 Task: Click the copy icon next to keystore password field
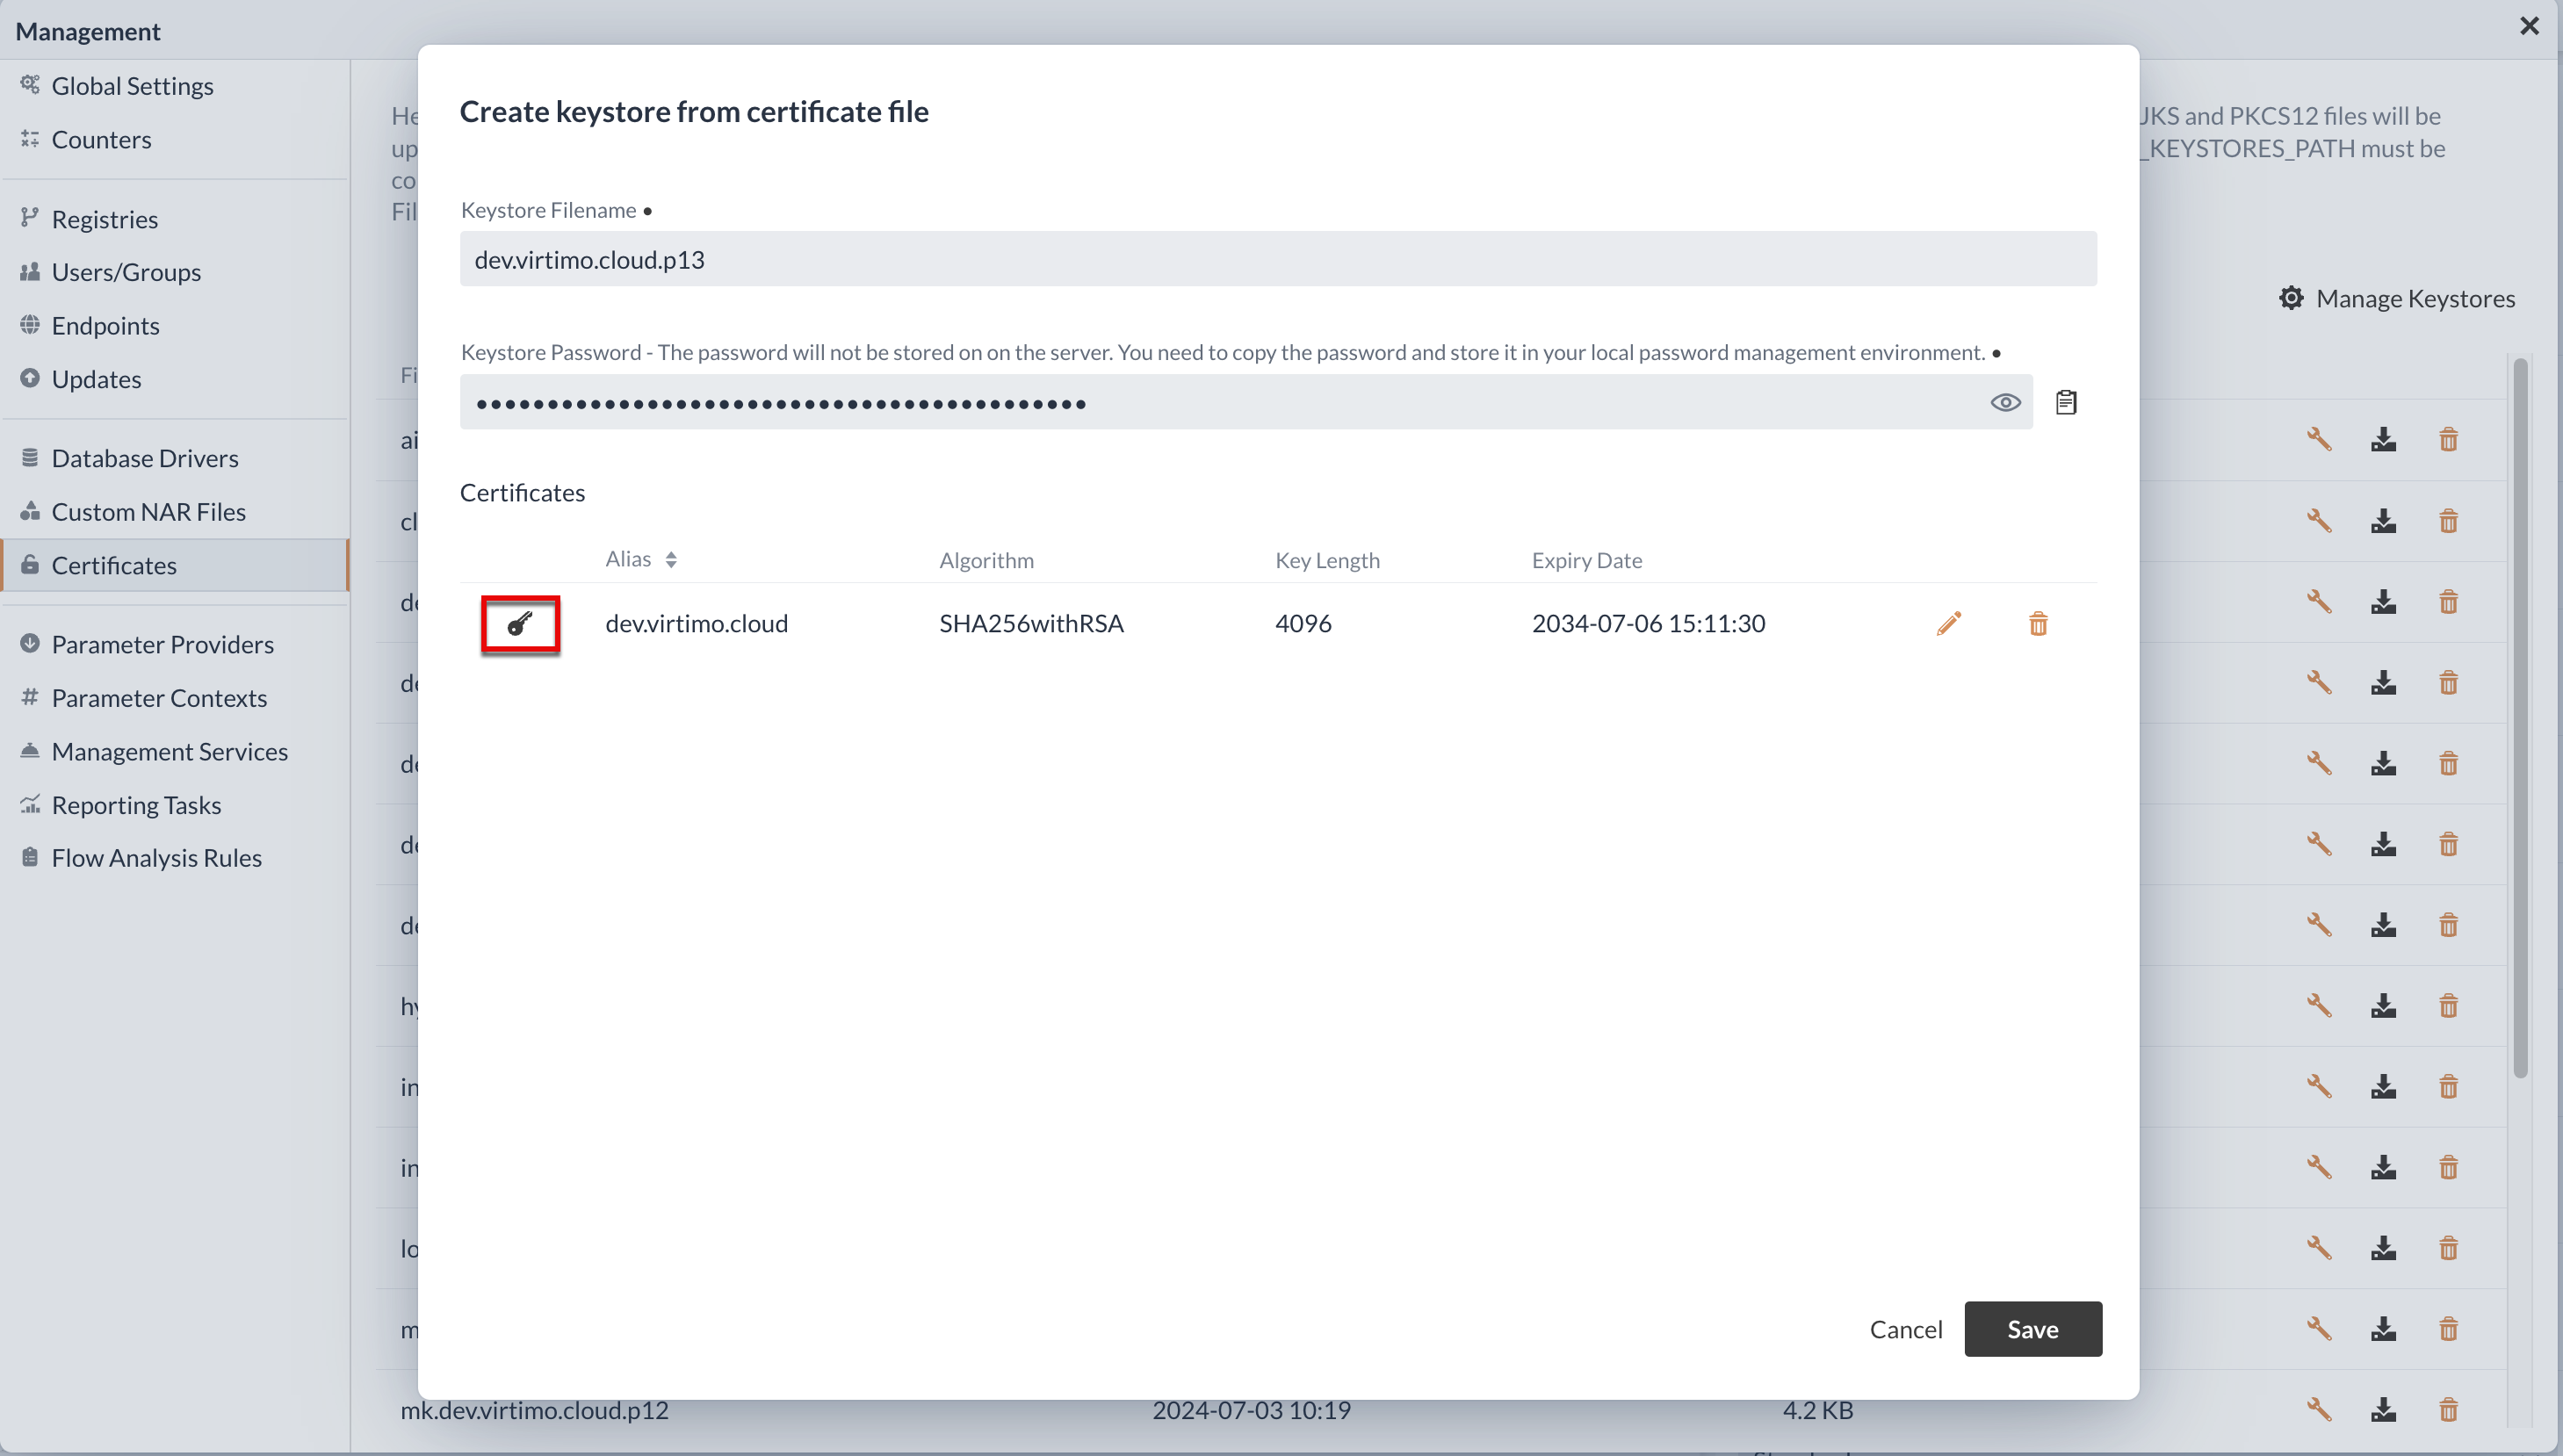coord(2067,401)
